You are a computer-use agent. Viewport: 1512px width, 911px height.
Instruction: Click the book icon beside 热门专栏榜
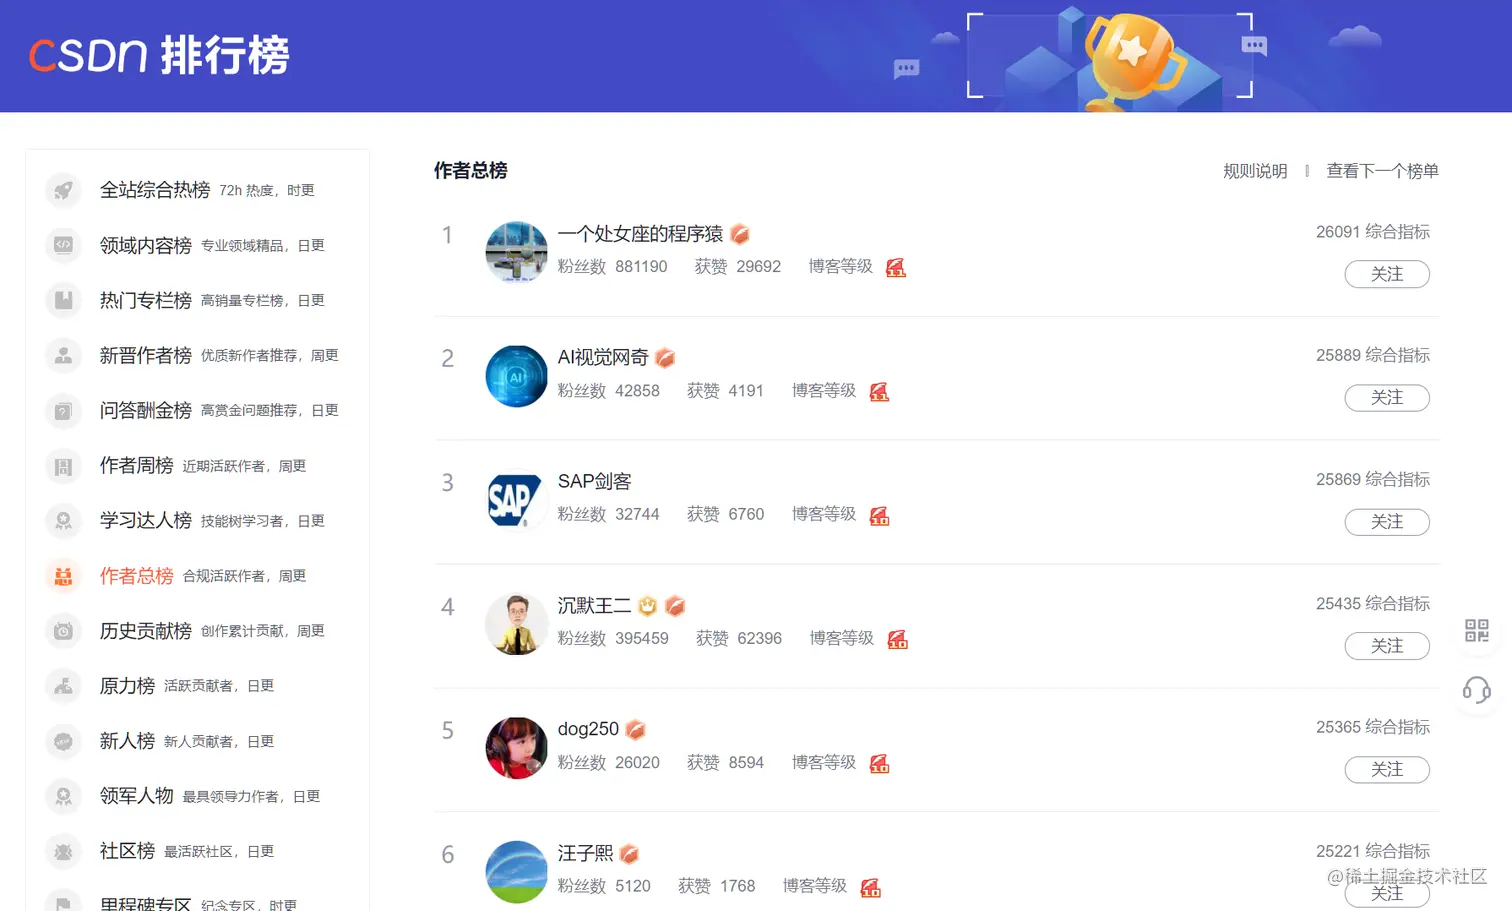(63, 300)
